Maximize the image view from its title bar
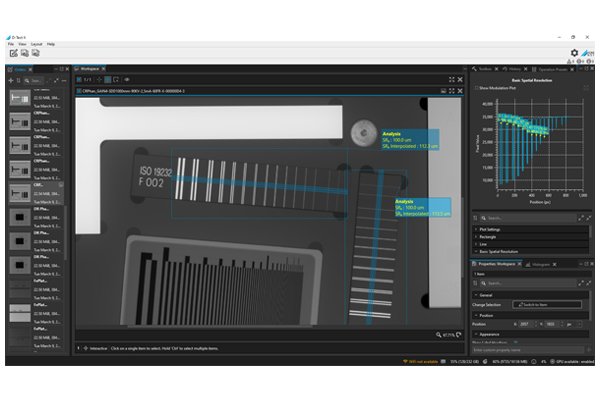600x400 pixels. (x=452, y=91)
